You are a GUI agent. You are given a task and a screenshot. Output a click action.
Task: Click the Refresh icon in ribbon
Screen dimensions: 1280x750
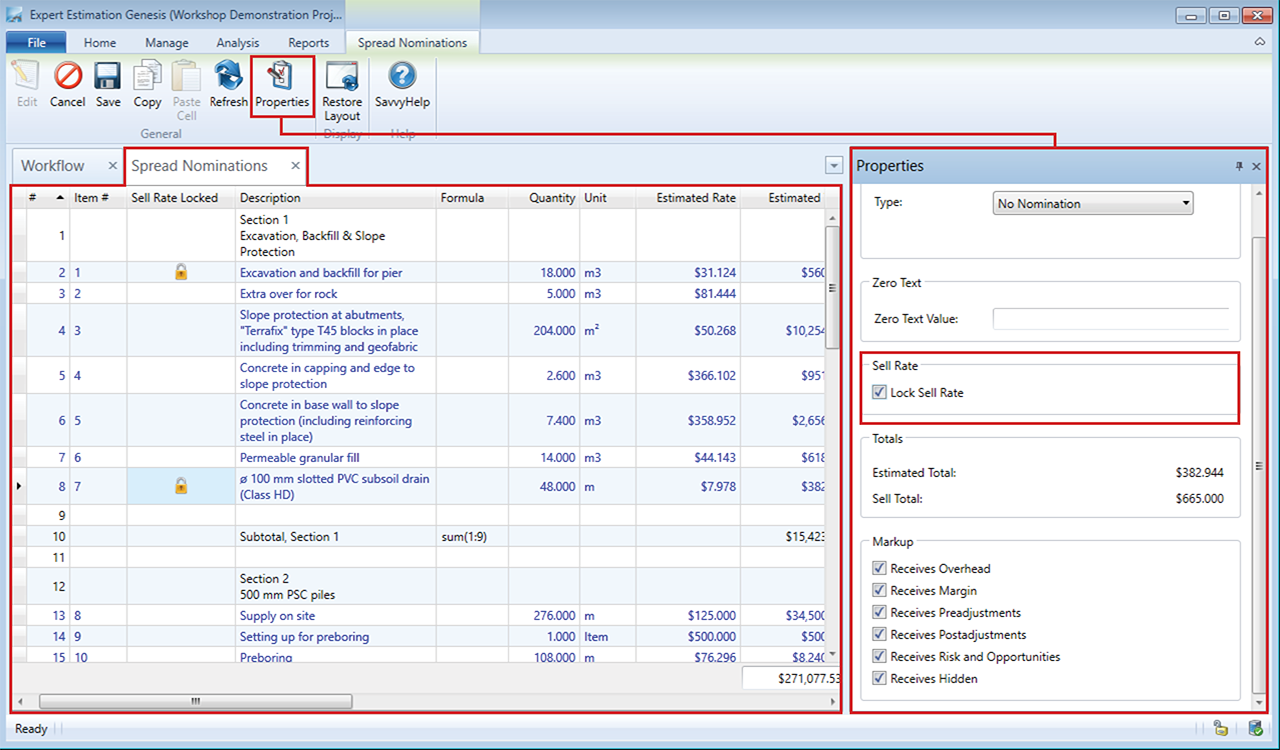point(228,78)
